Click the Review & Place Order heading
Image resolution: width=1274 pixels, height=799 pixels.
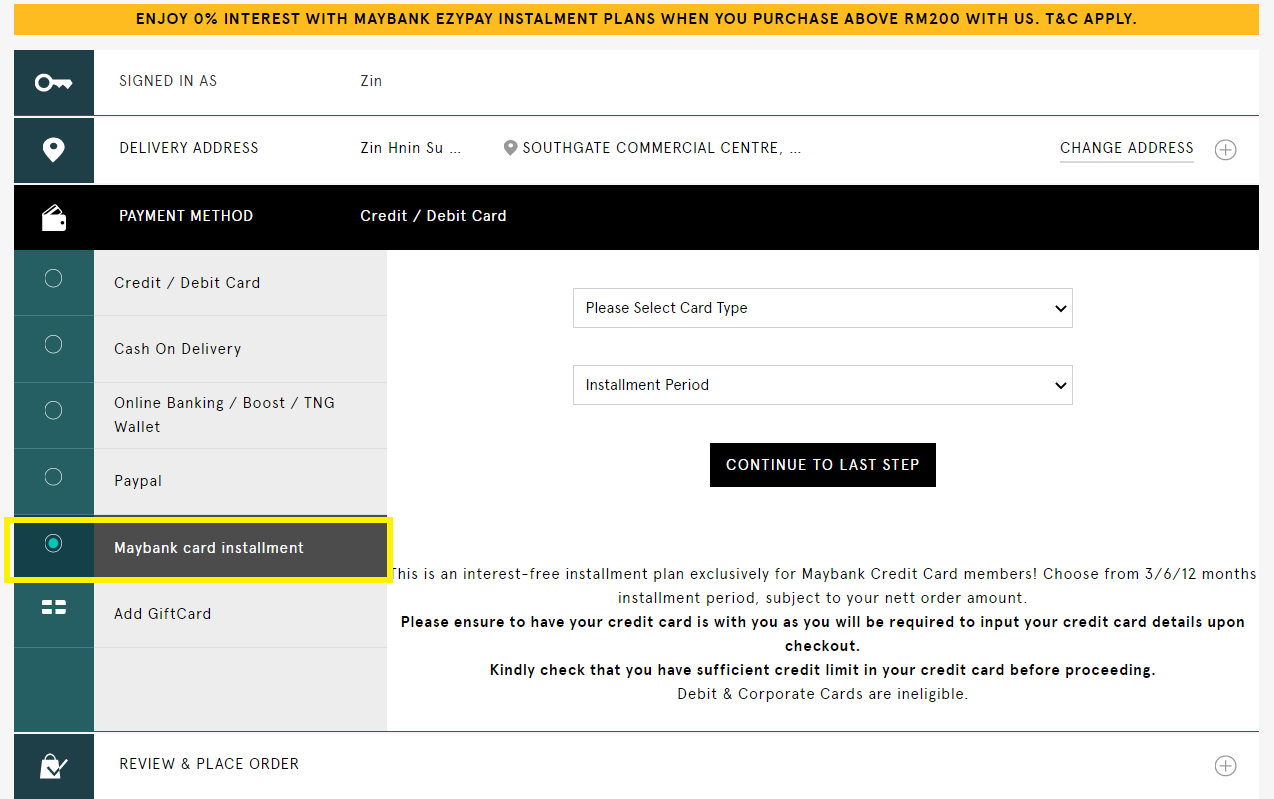209,764
